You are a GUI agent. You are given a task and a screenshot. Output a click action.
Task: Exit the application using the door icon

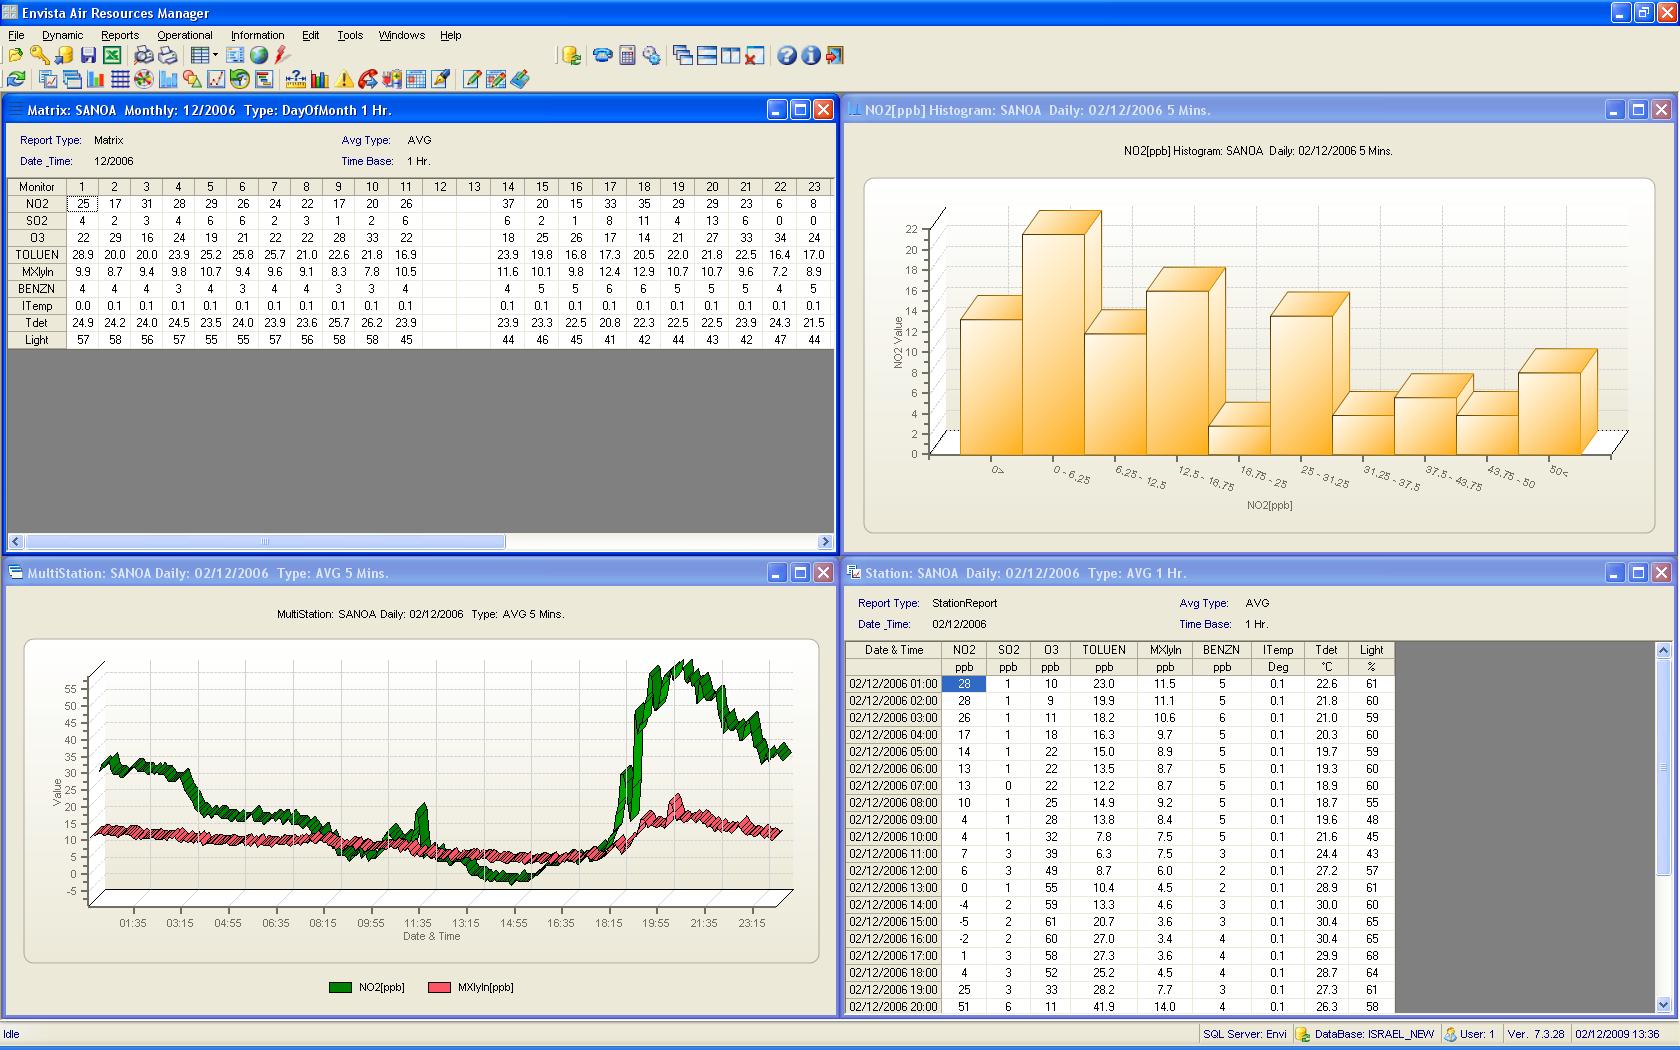[x=836, y=56]
